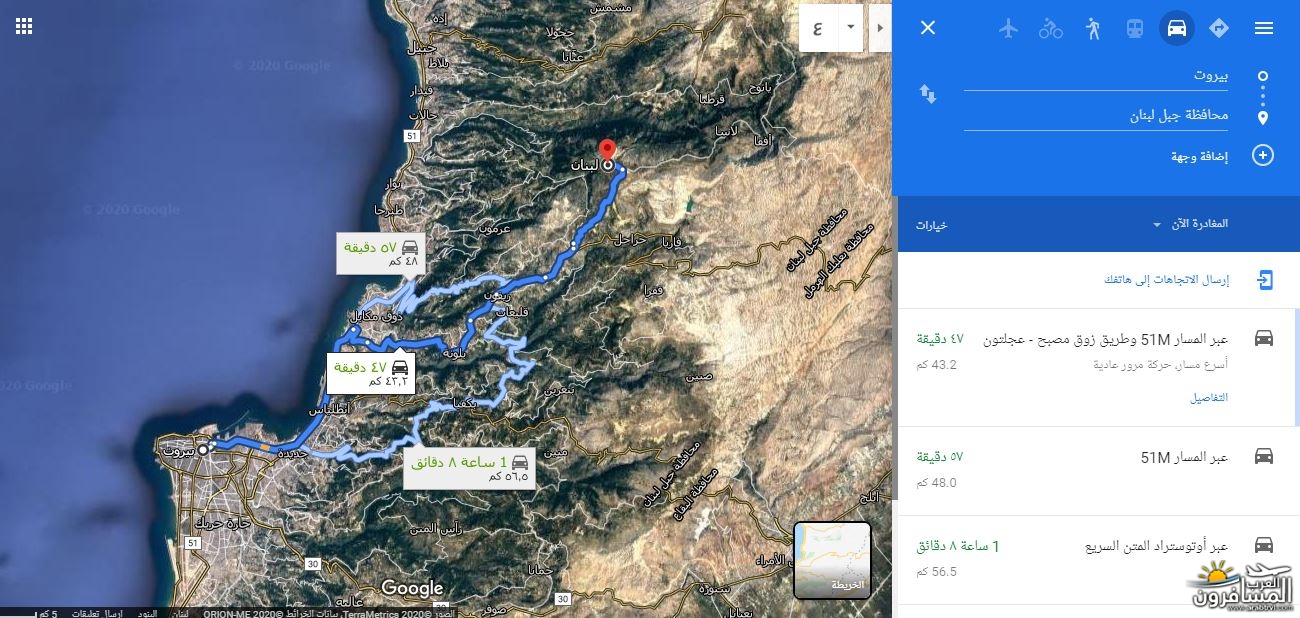Select the flights travel mode icon
Screen dimensions: 1300x618
point(1008,28)
